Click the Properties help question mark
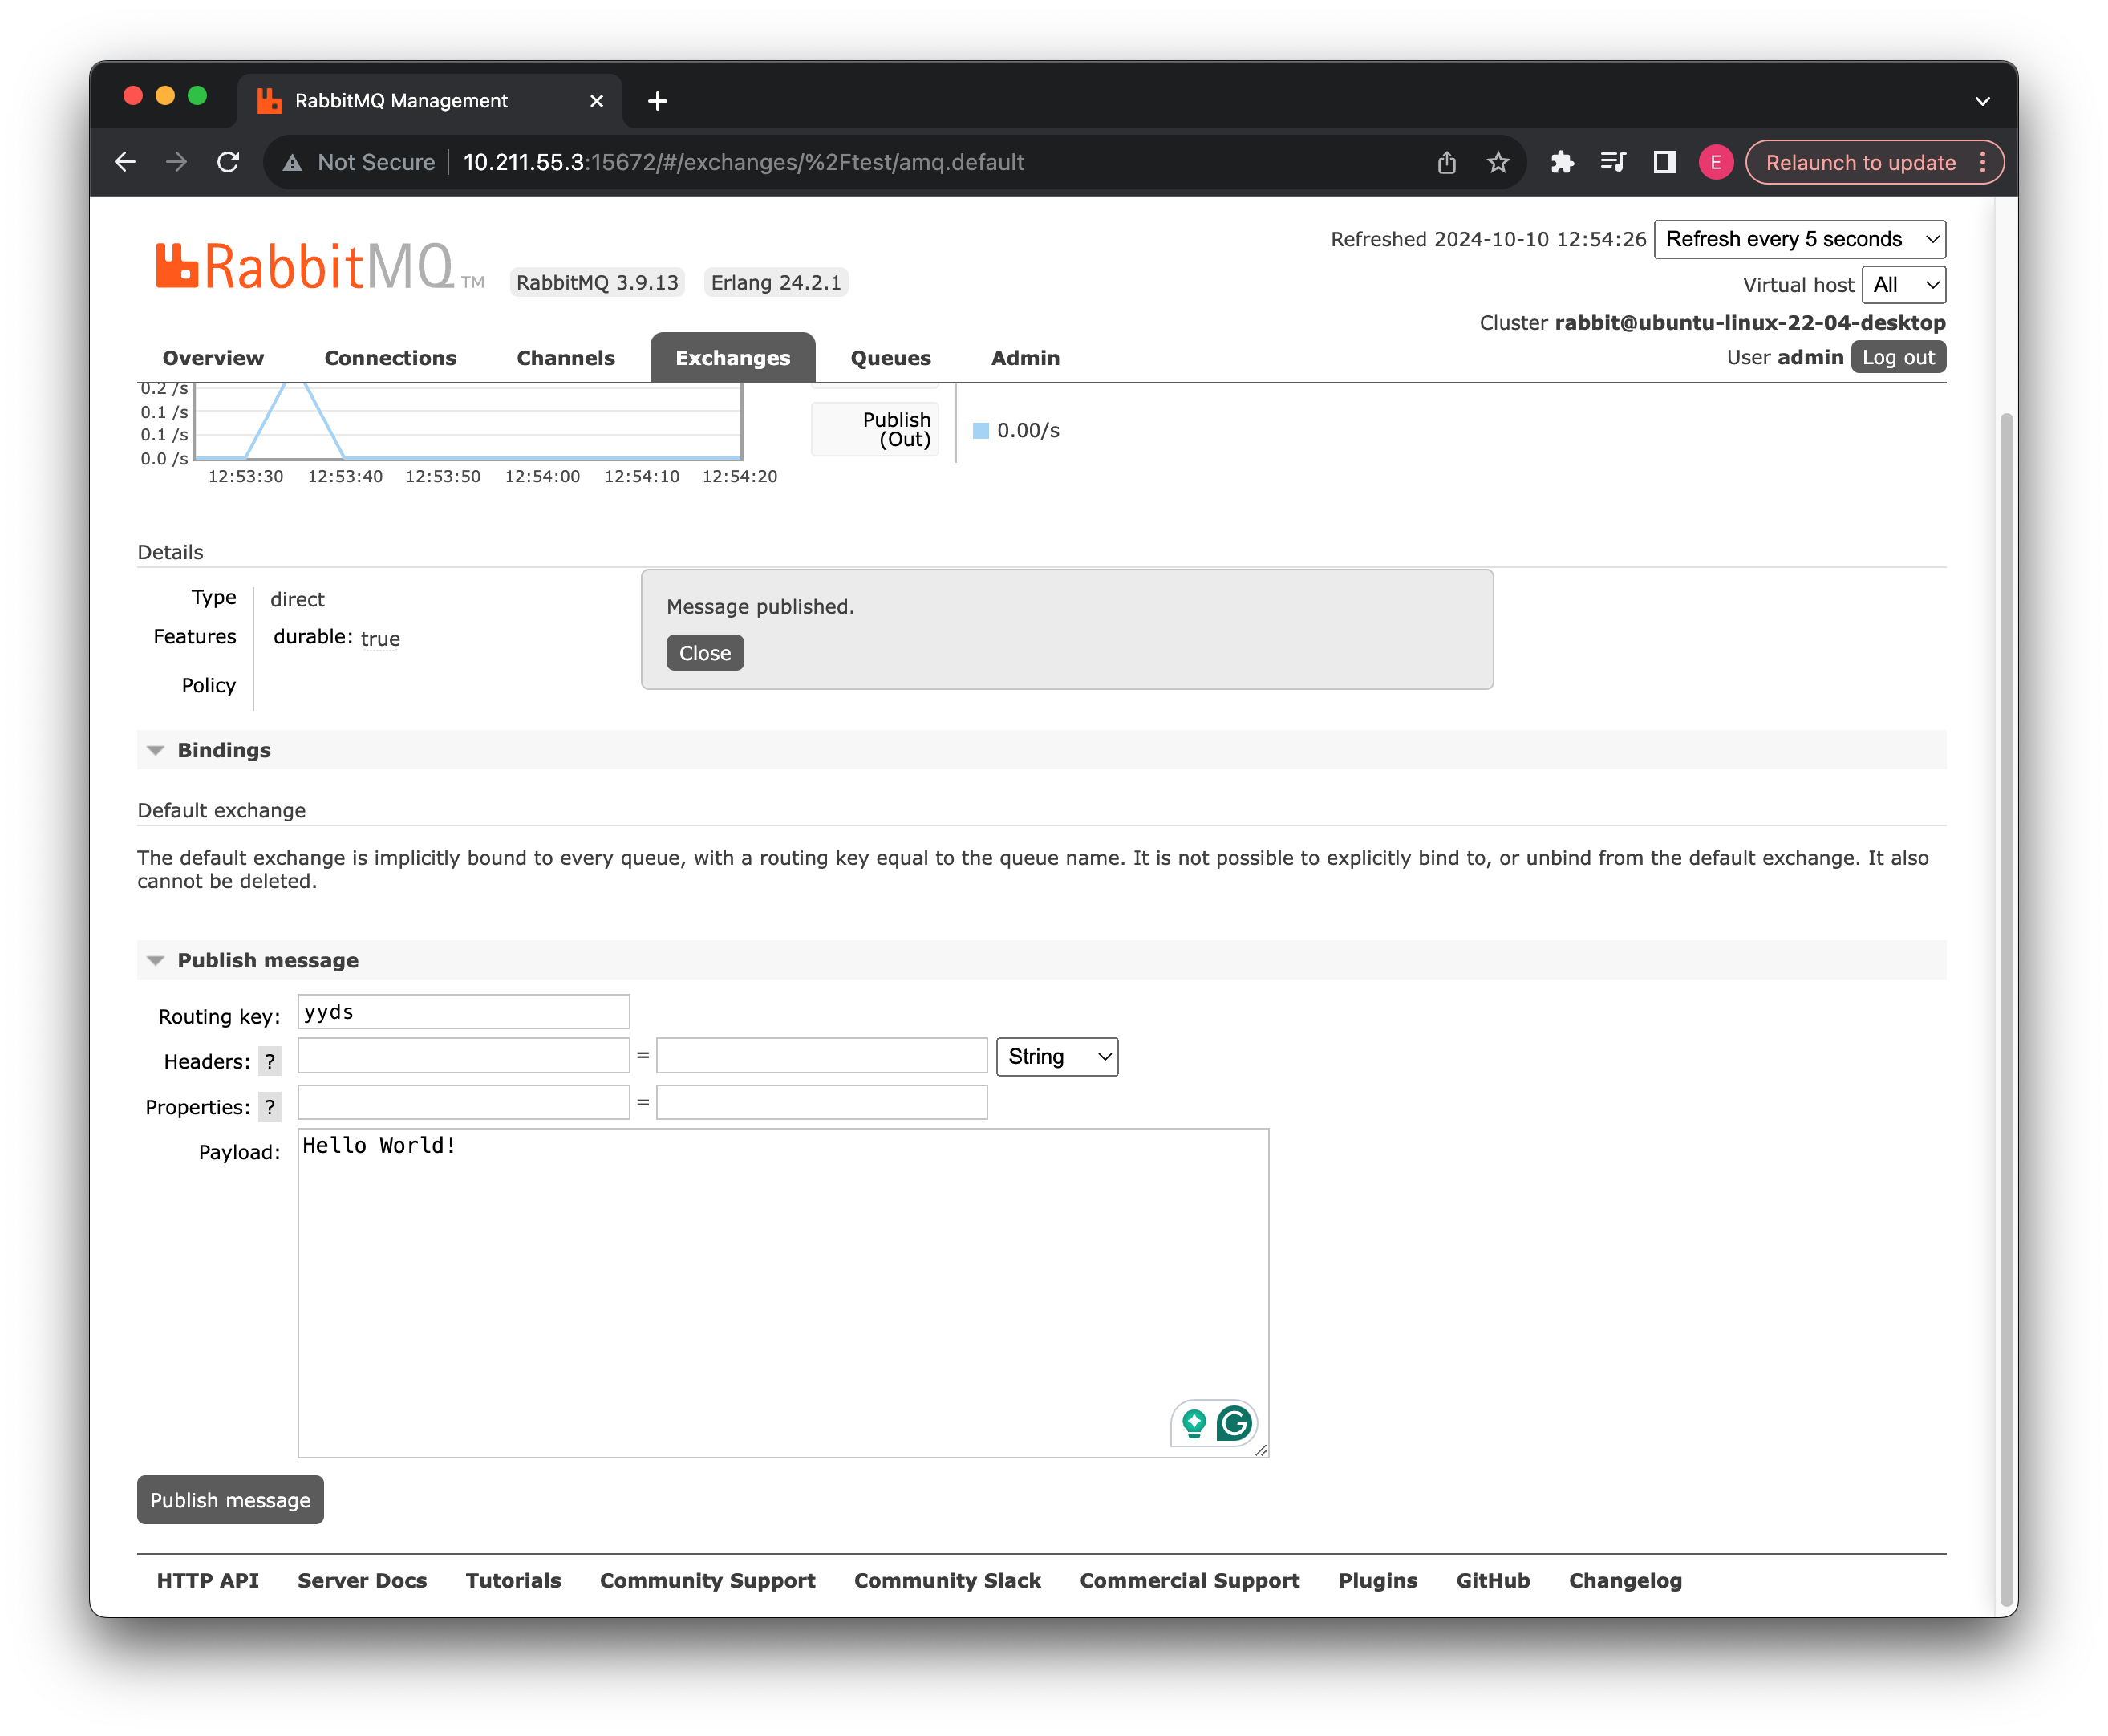Viewport: 2108px width, 1736px height. click(x=270, y=1107)
